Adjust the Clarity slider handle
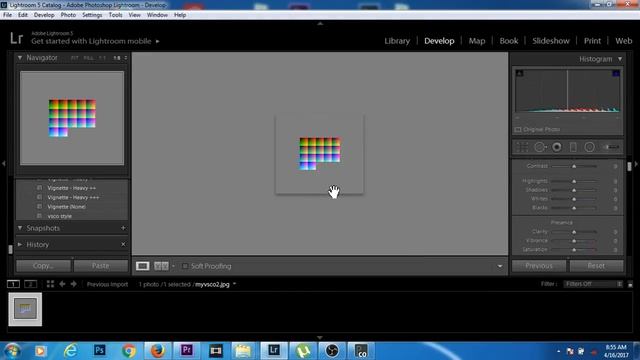Screen dimensions: 640x360 click(x=574, y=232)
